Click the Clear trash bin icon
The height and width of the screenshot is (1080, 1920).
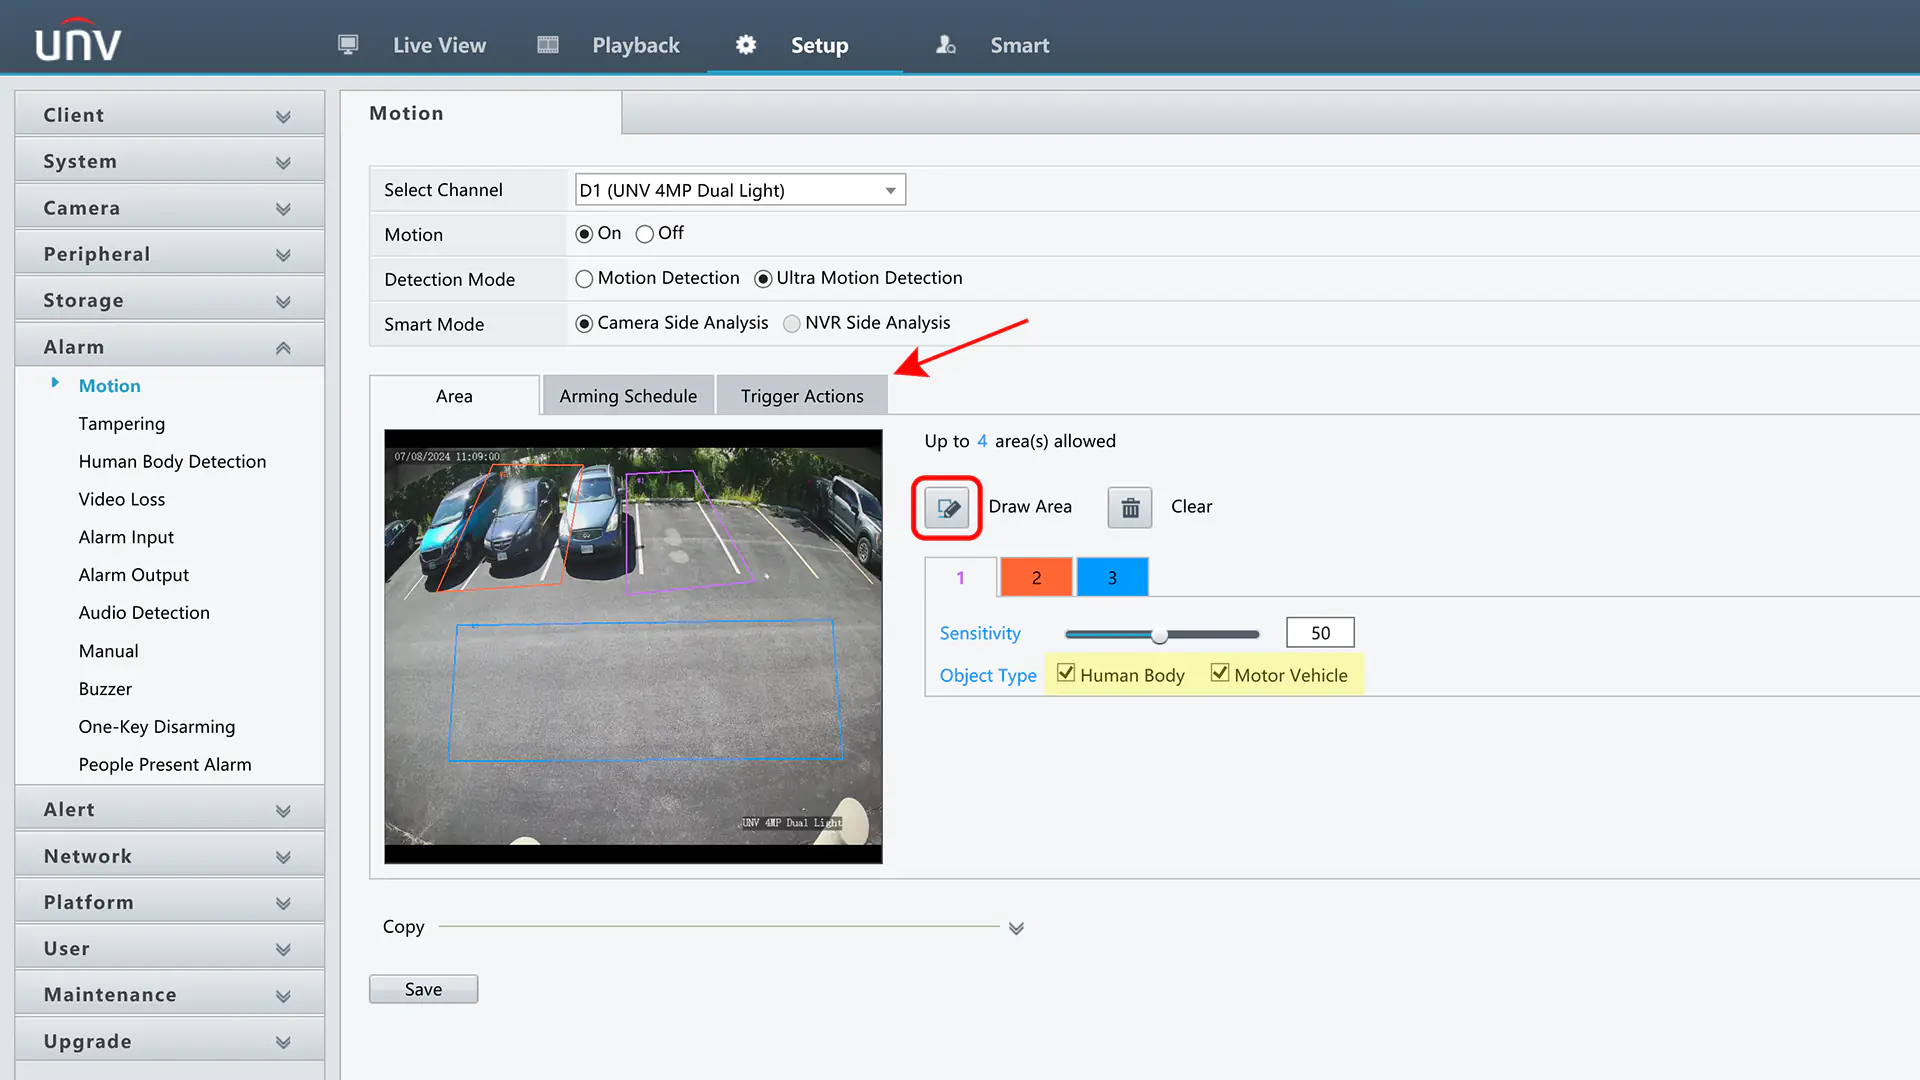click(1130, 505)
